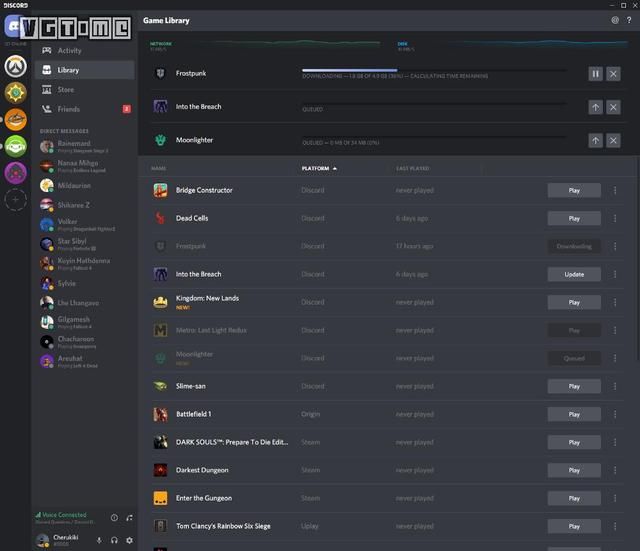Image resolution: width=640 pixels, height=551 pixels.
Task: Disconnect from the voice call
Action: [x=129, y=518]
